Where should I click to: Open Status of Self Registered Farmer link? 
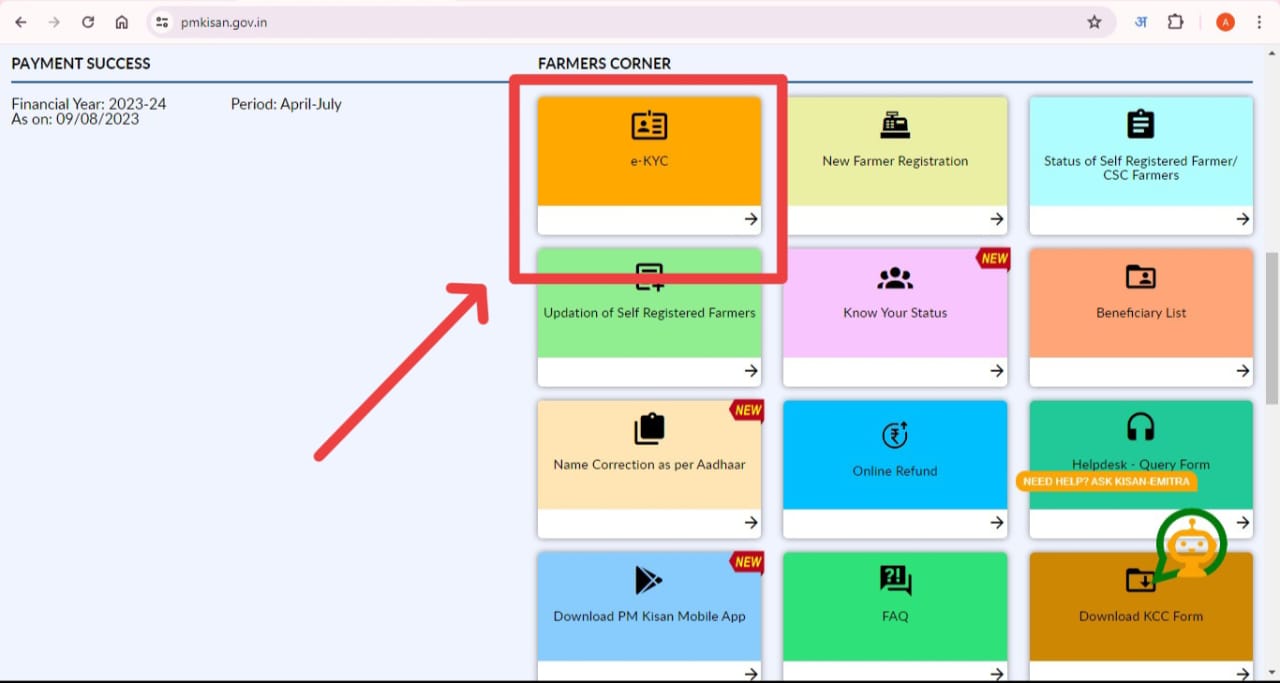(1141, 167)
